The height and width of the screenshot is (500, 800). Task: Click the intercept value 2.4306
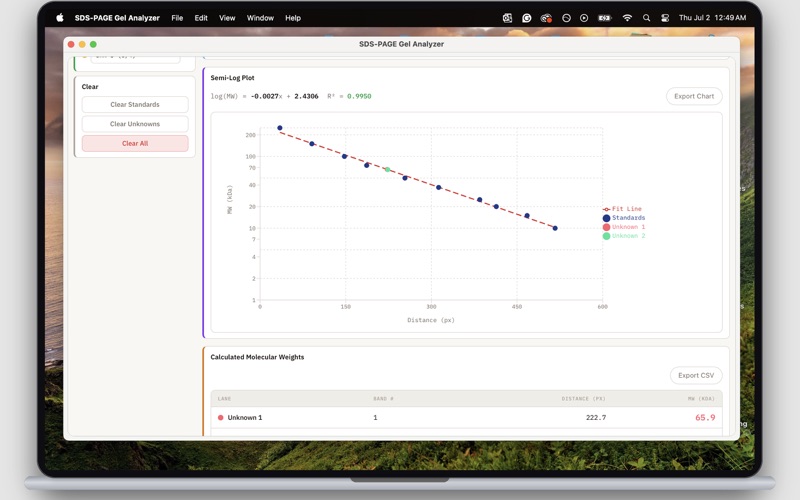pos(306,96)
